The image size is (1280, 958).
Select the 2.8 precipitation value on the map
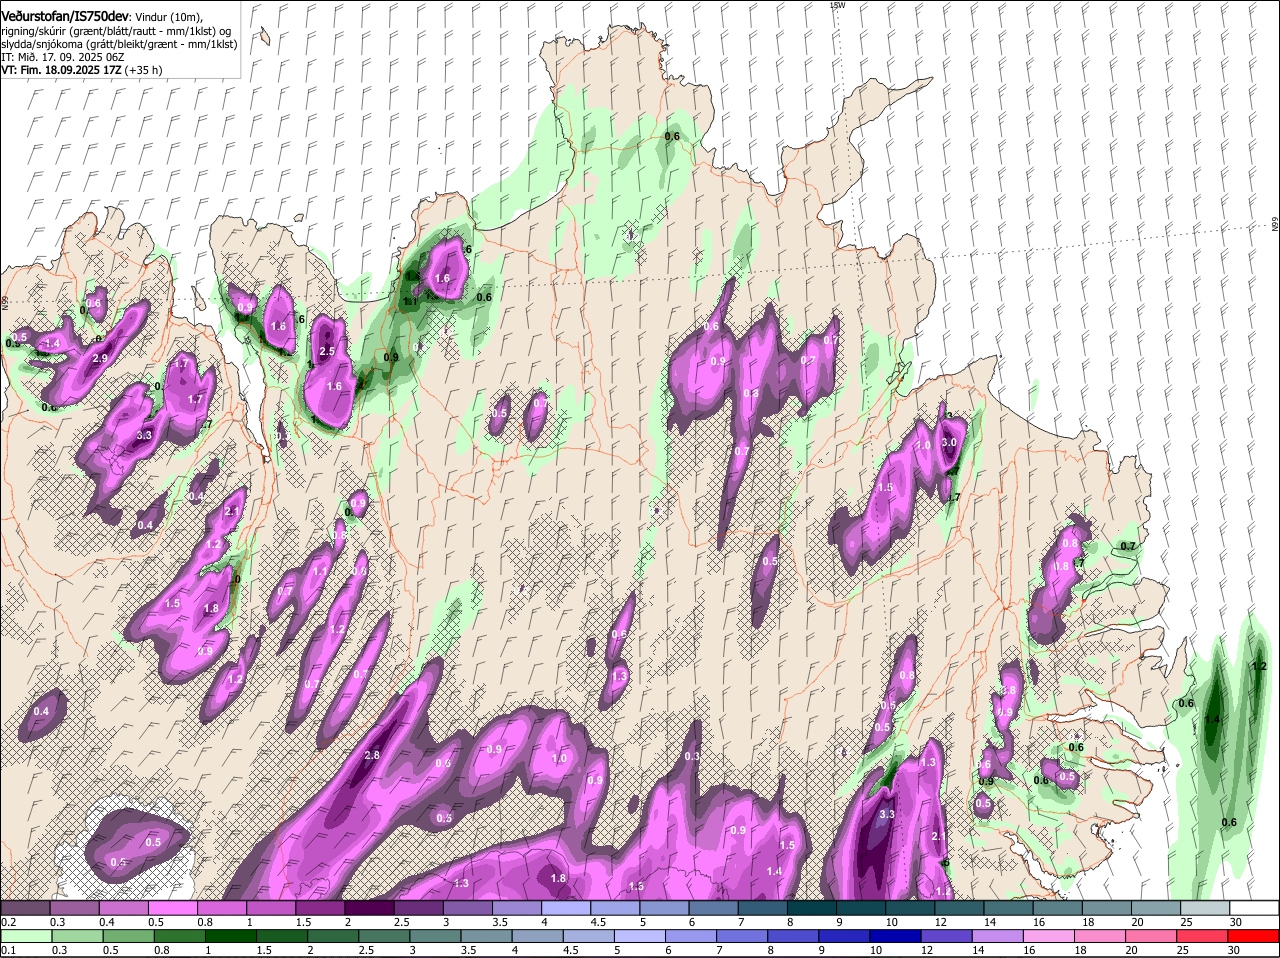pyautogui.click(x=372, y=755)
